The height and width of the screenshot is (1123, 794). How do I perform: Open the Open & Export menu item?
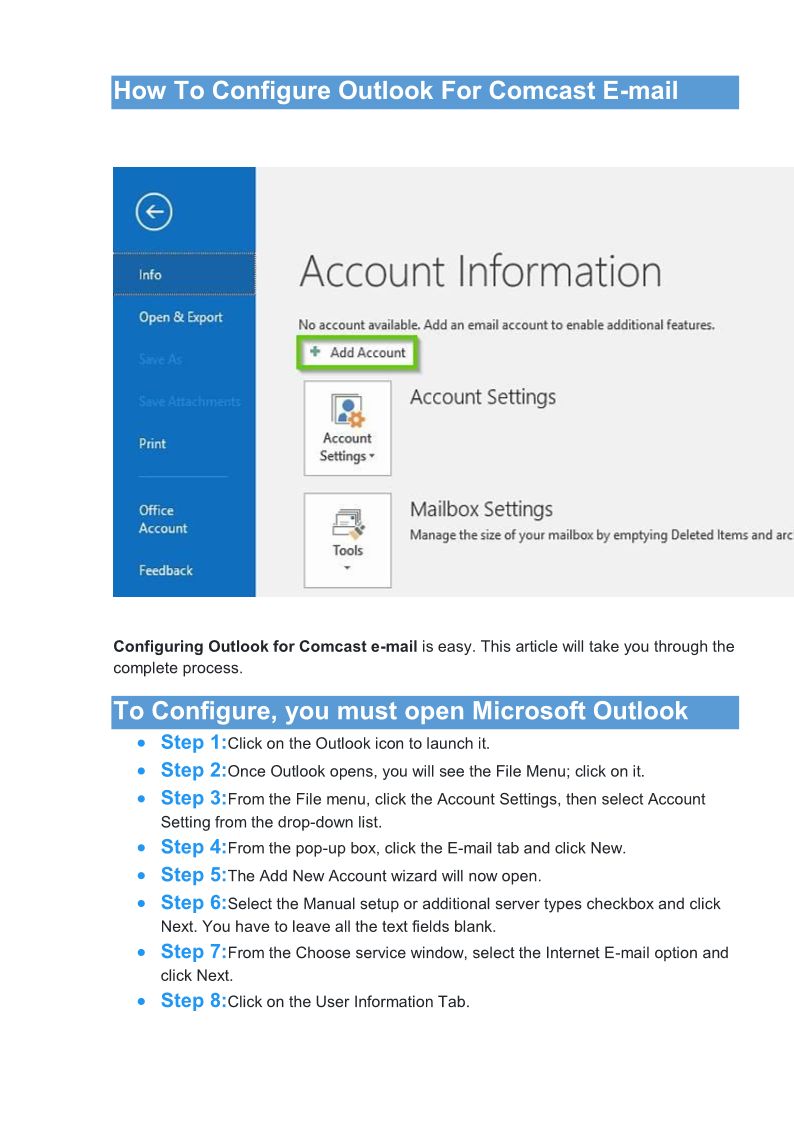pos(181,317)
